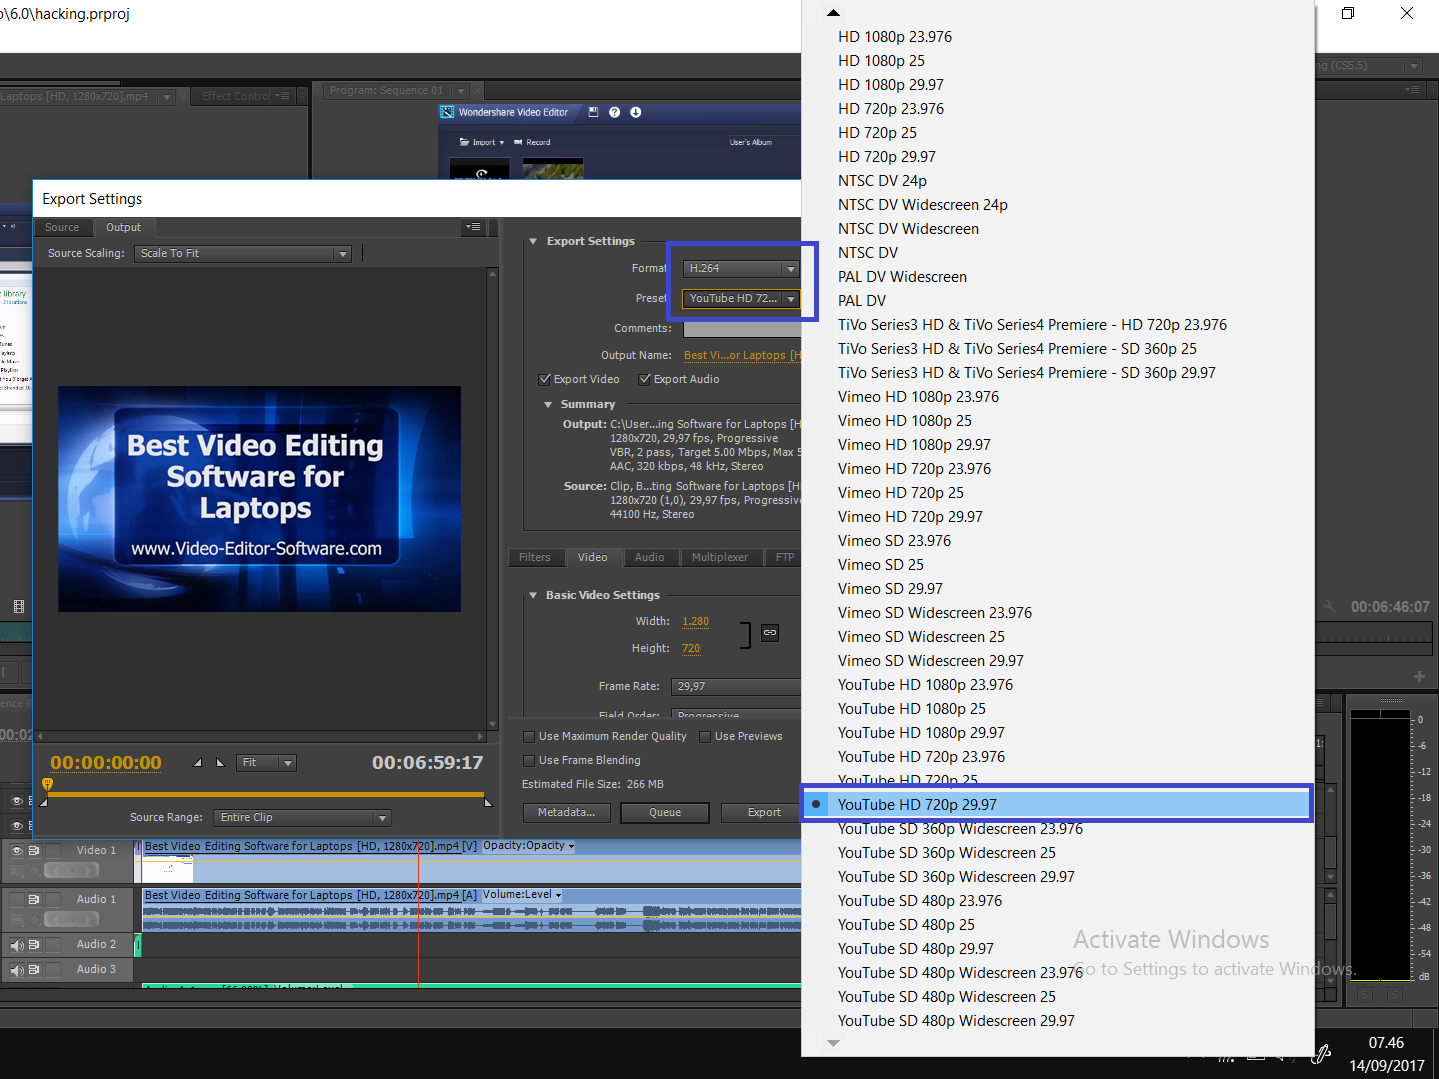
Task: Click the Wondershare Video Editor save icon
Action: pos(593,112)
